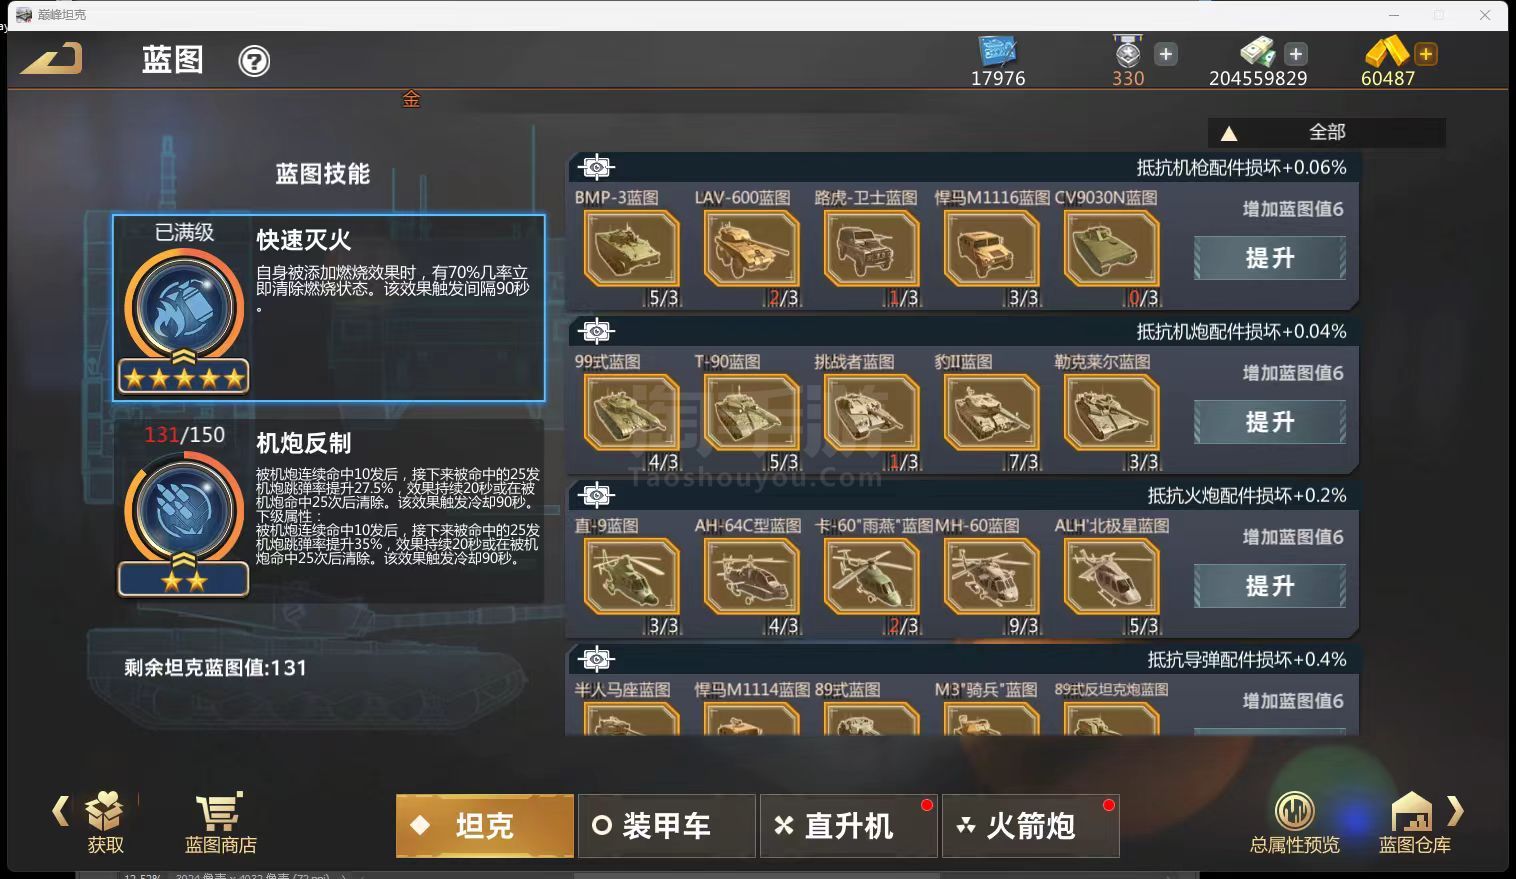1516x879 pixels.
Task: Open 蓝图仓库 warehouse icon
Action: [x=1412, y=811]
